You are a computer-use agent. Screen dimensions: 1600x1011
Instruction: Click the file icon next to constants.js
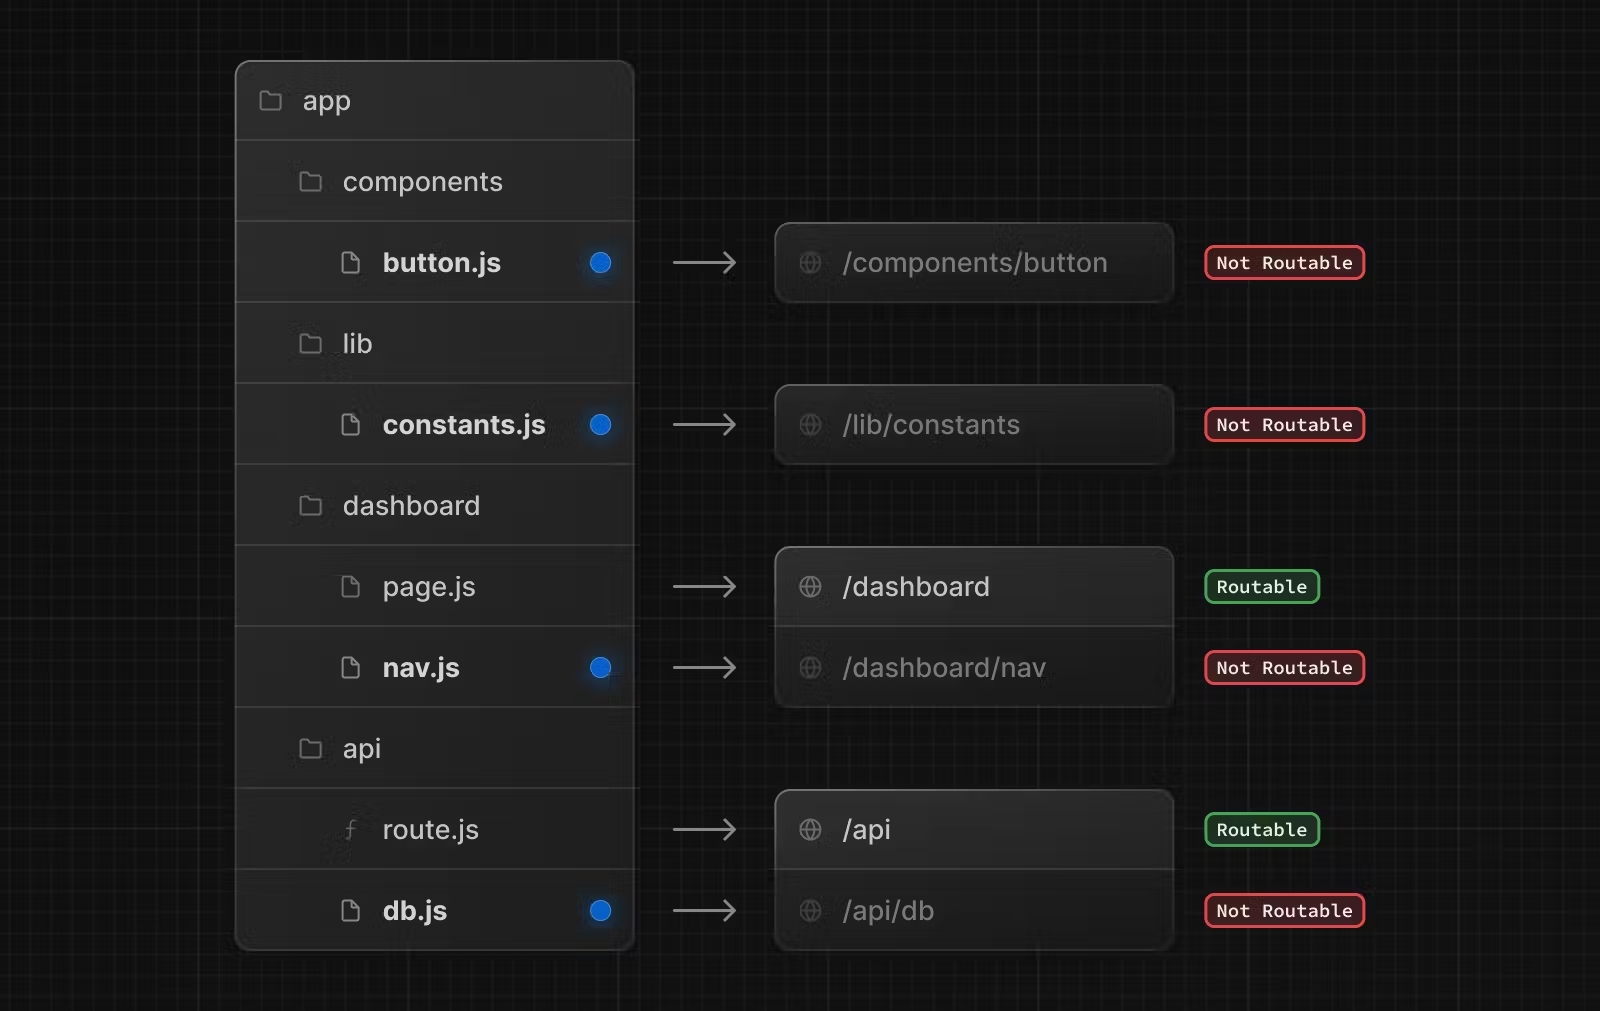[350, 424]
